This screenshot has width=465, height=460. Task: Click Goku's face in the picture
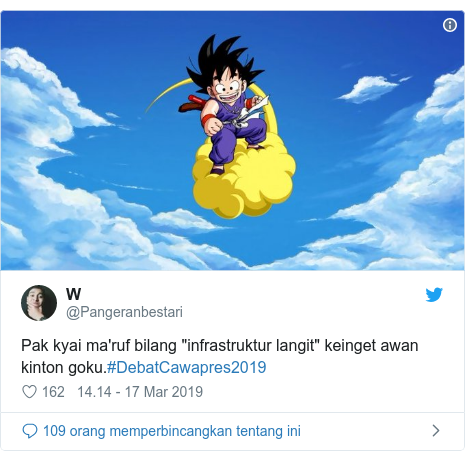227,89
